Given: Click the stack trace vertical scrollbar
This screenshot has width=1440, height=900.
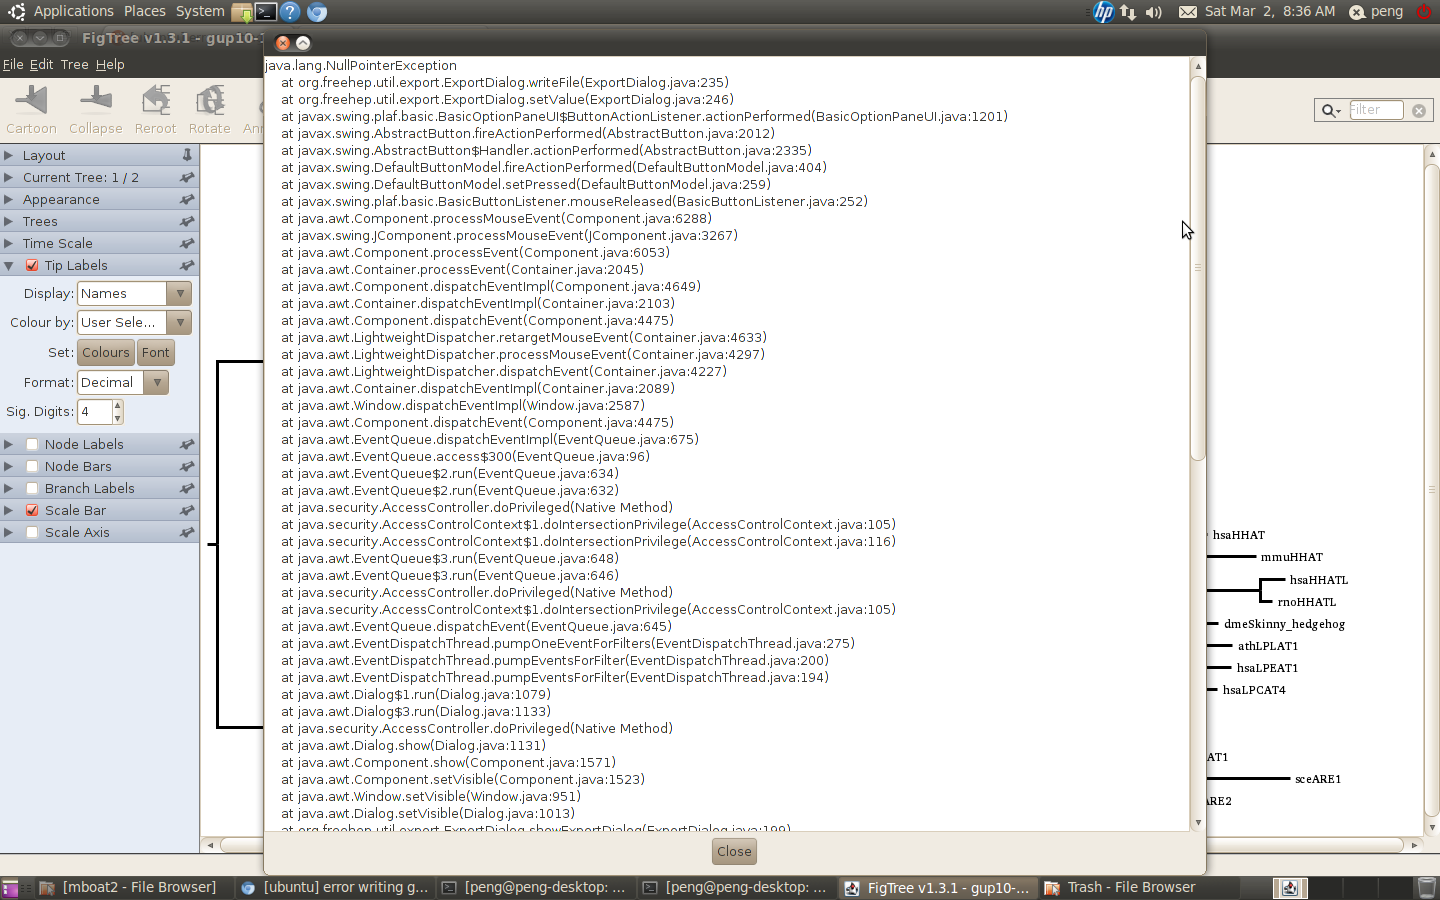Looking at the screenshot, I should pos(1197,270).
